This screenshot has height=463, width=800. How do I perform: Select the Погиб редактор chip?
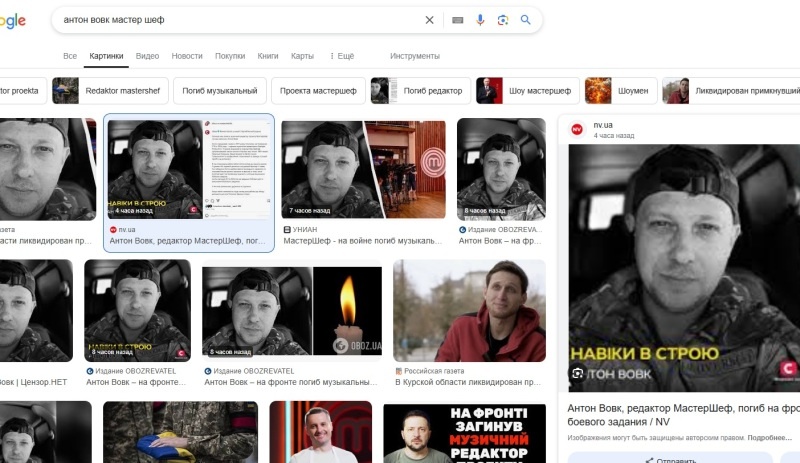(x=421, y=91)
